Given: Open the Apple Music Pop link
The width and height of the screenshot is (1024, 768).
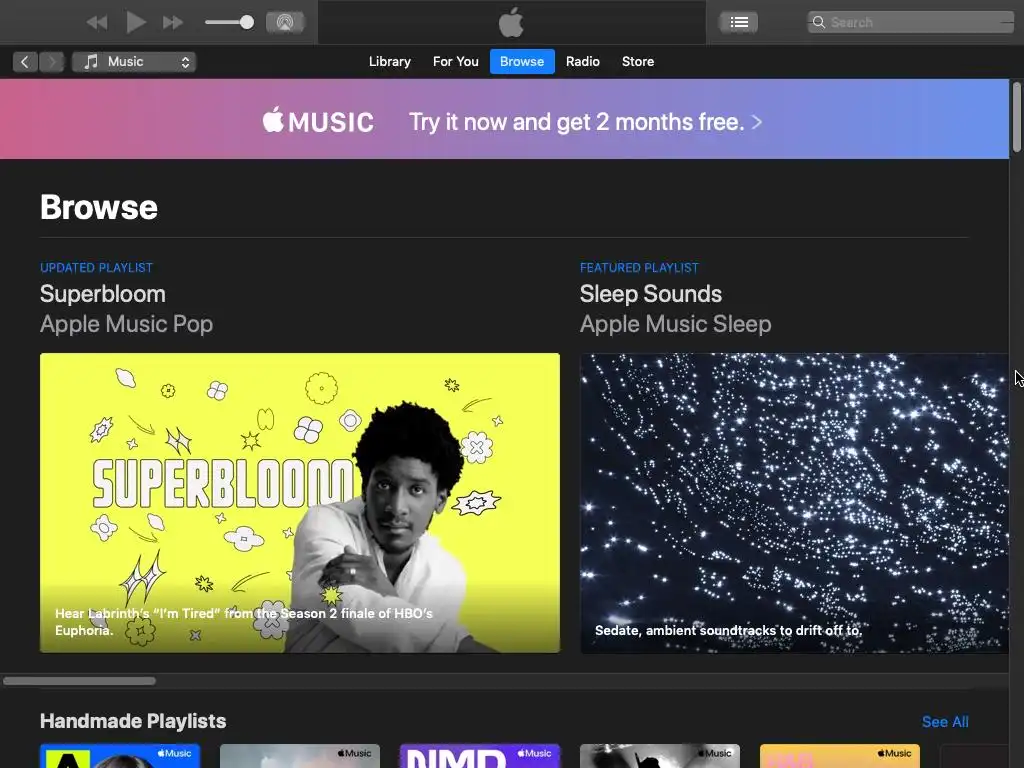Looking at the screenshot, I should tap(126, 324).
